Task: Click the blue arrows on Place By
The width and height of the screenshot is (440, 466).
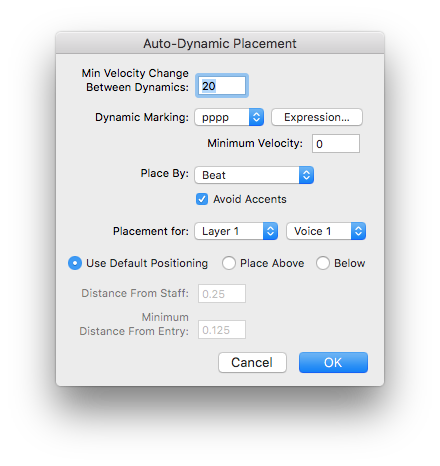Action: click(x=306, y=175)
